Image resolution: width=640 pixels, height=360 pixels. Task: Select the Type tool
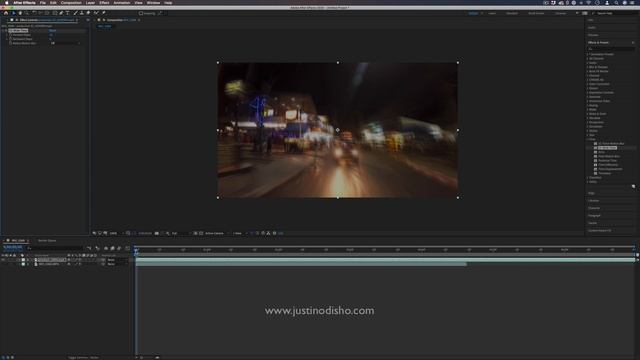click(68, 13)
